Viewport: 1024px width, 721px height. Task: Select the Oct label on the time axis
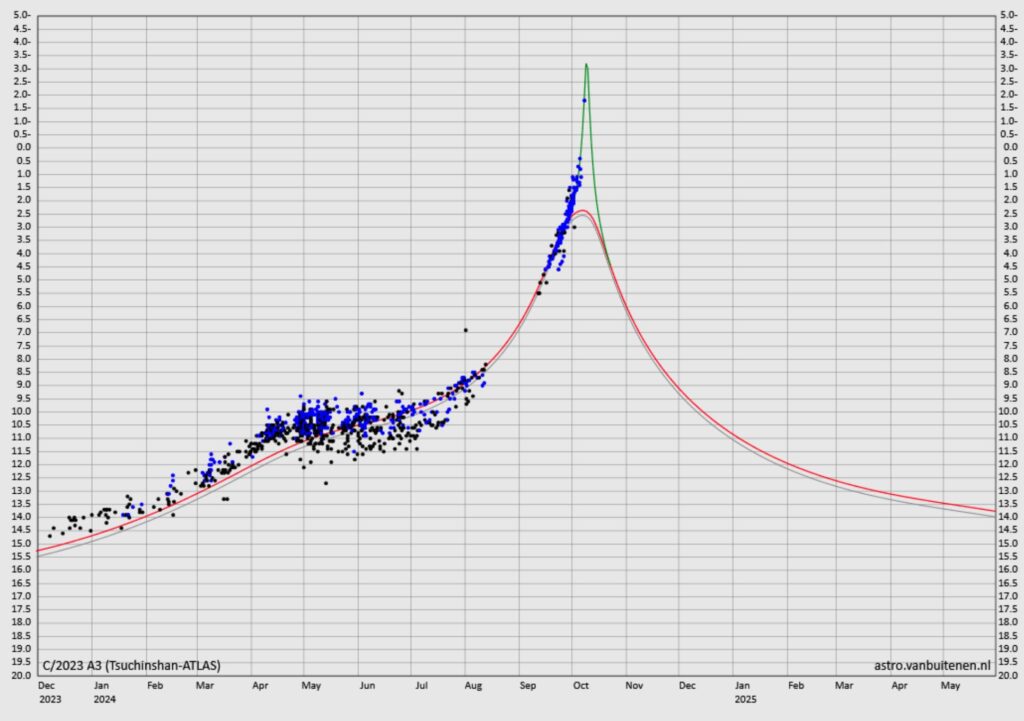pos(581,686)
